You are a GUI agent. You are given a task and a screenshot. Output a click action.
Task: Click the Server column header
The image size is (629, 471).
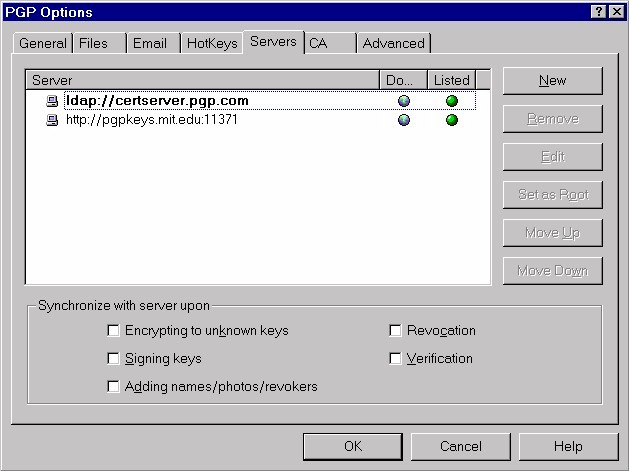[x=203, y=80]
